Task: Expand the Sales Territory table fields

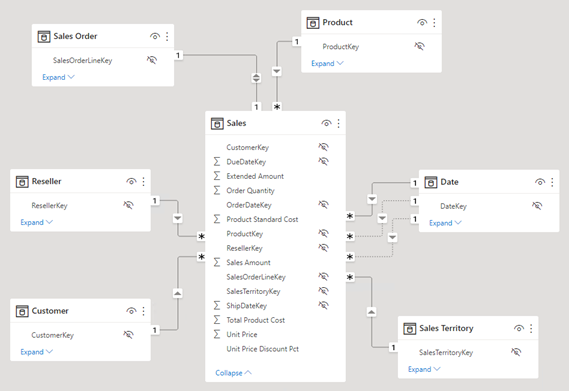Action: click(424, 369)
